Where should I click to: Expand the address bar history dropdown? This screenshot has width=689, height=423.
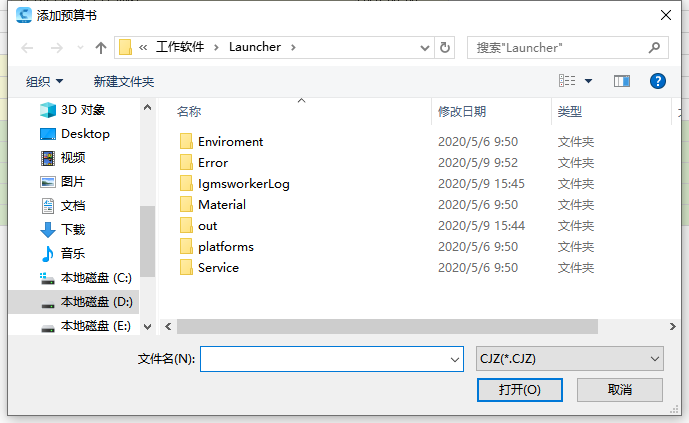(x=424, y=47)
